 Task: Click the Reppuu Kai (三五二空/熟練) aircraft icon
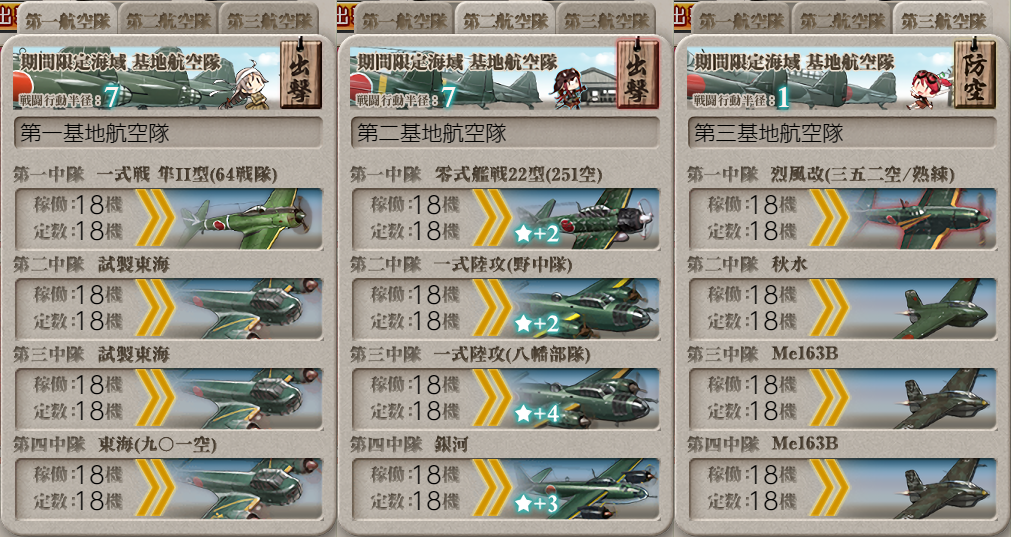(923, 219)
